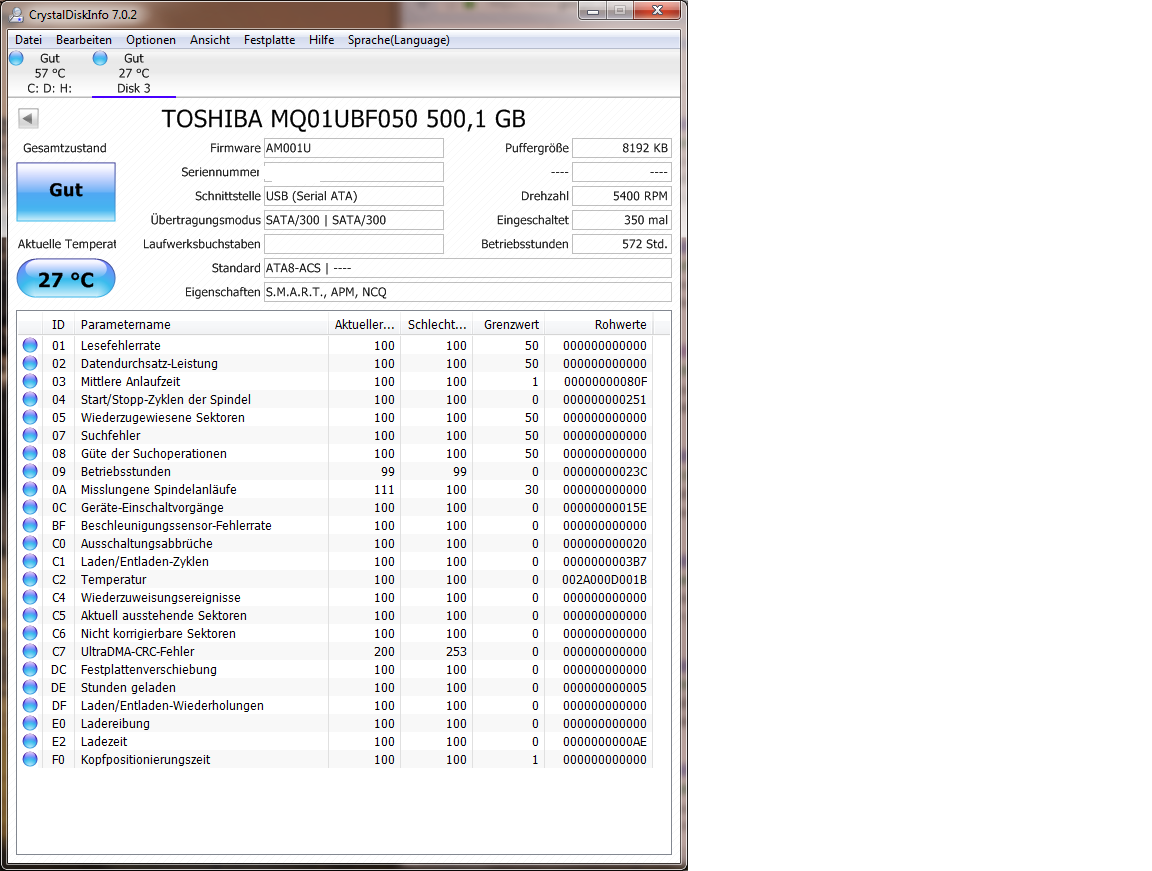The image size is (1152, 871).
Task: Click status orb for Geräte-Einschaltvorgänge
Action: (x=30, y=507)
